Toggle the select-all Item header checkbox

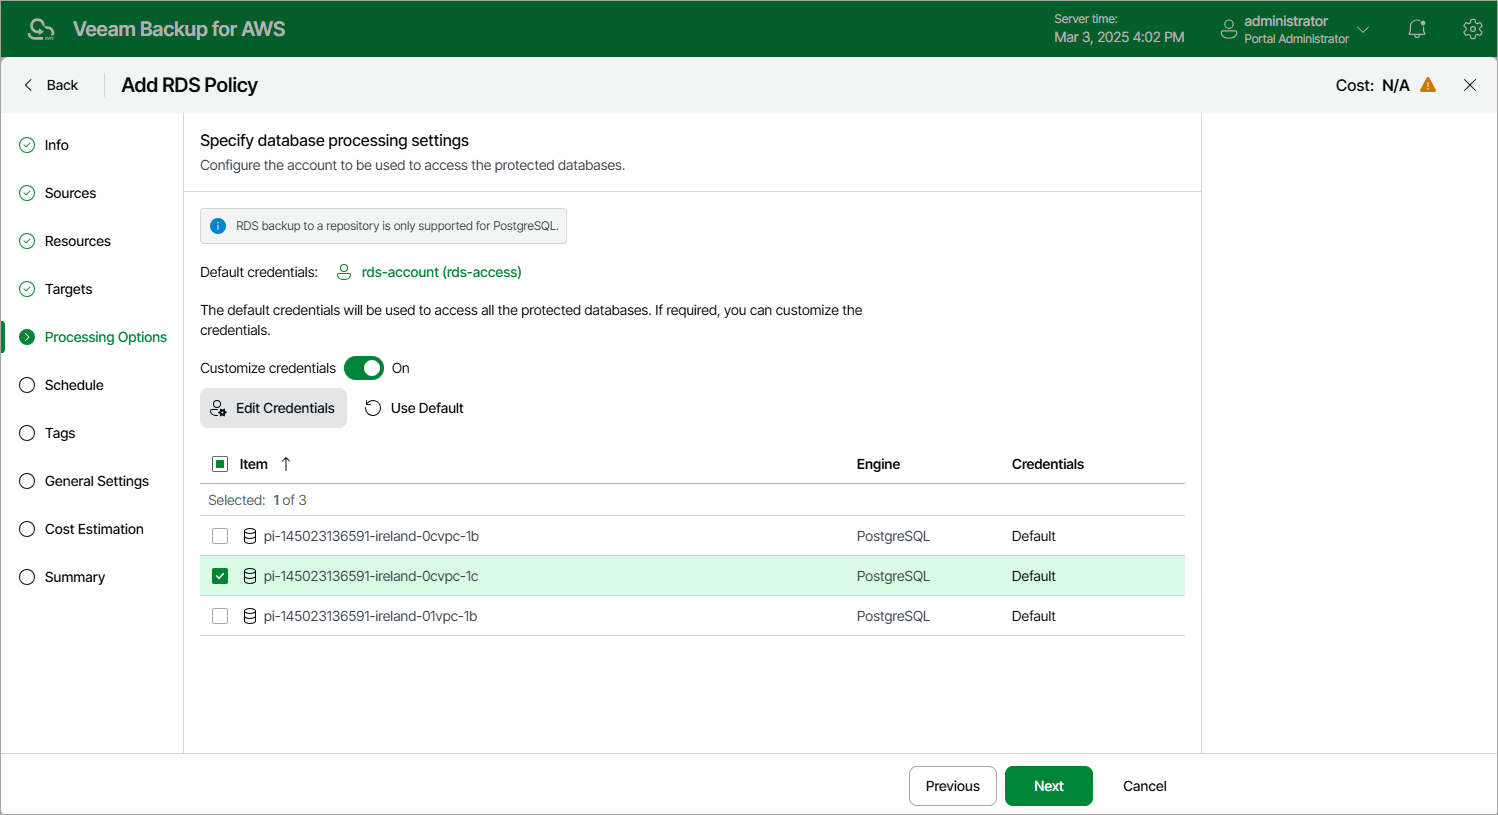coord(220,464)
